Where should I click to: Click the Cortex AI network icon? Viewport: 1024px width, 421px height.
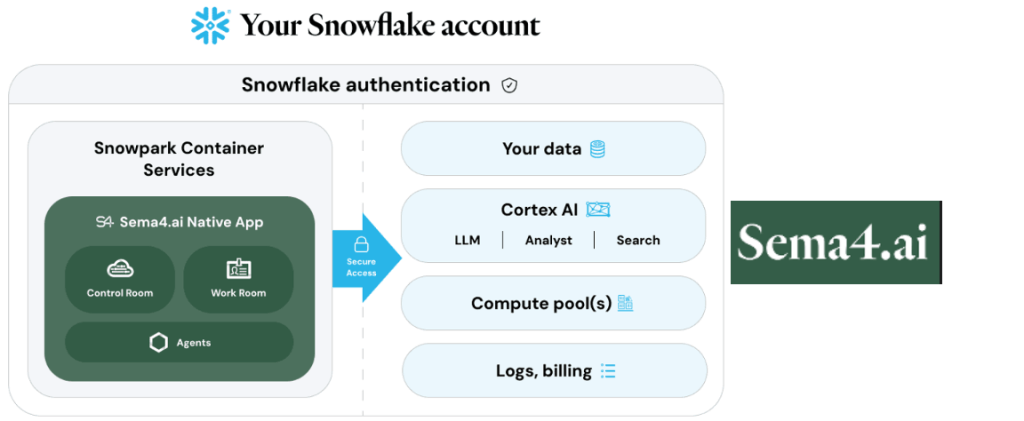tap(598, 210)
